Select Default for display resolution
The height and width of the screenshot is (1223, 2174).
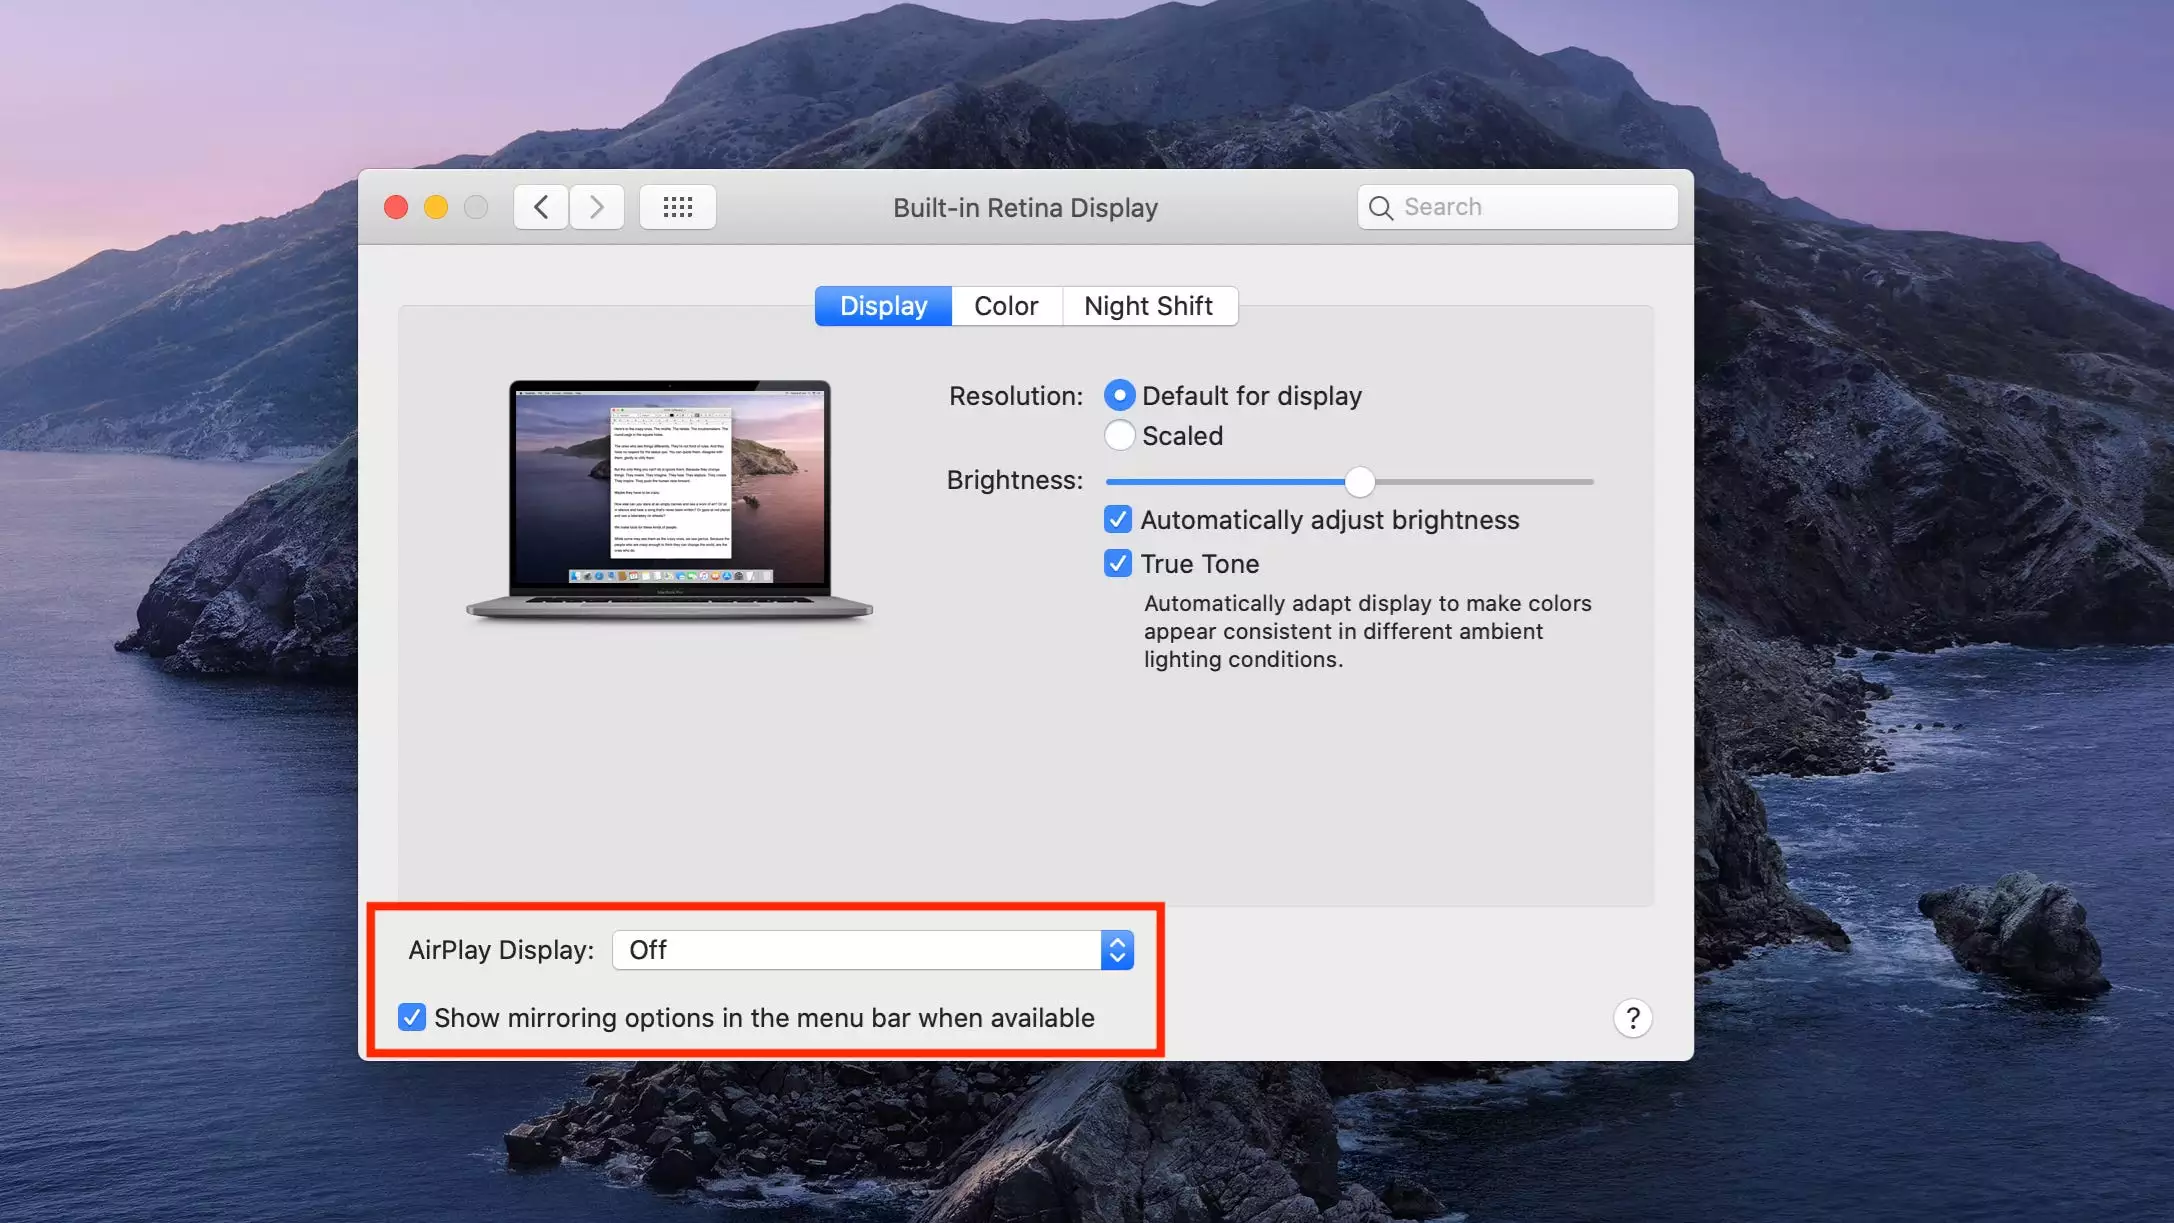1120,396
